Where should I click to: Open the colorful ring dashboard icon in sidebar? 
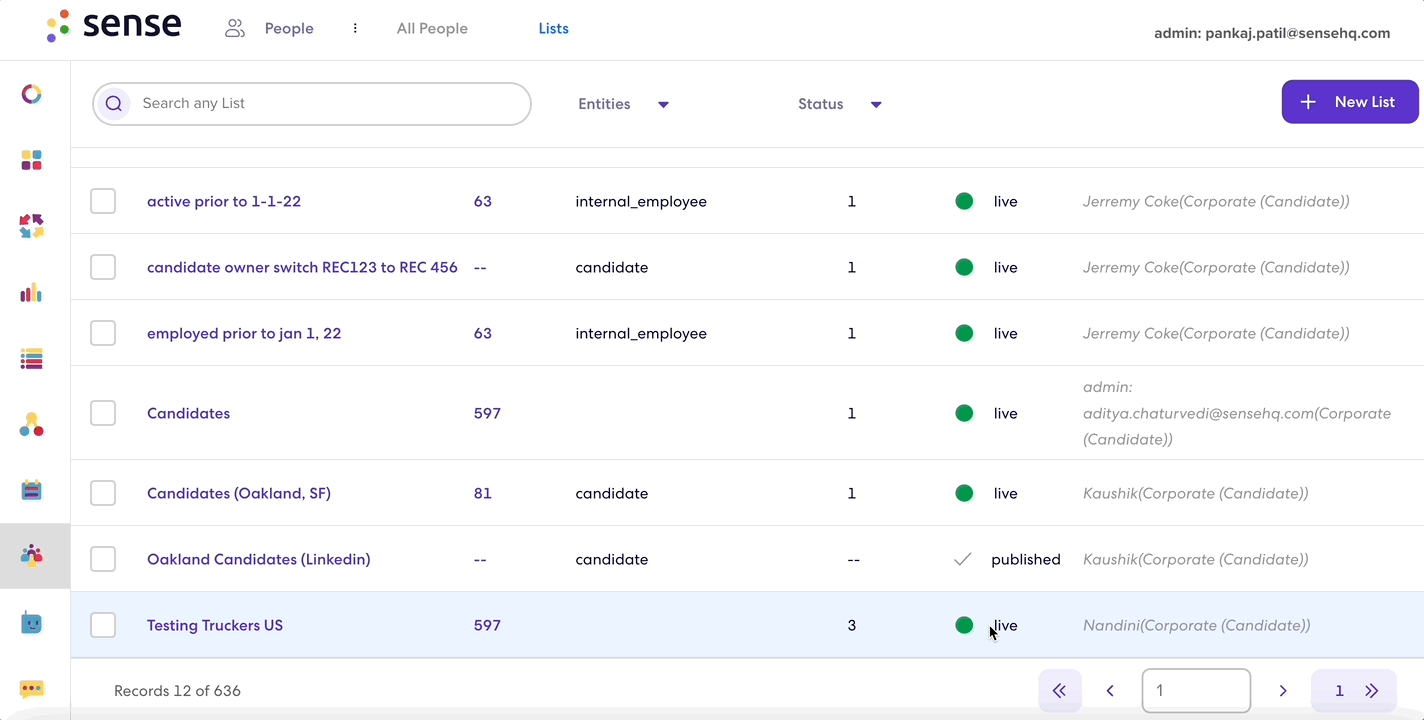[x=32, y=94]
